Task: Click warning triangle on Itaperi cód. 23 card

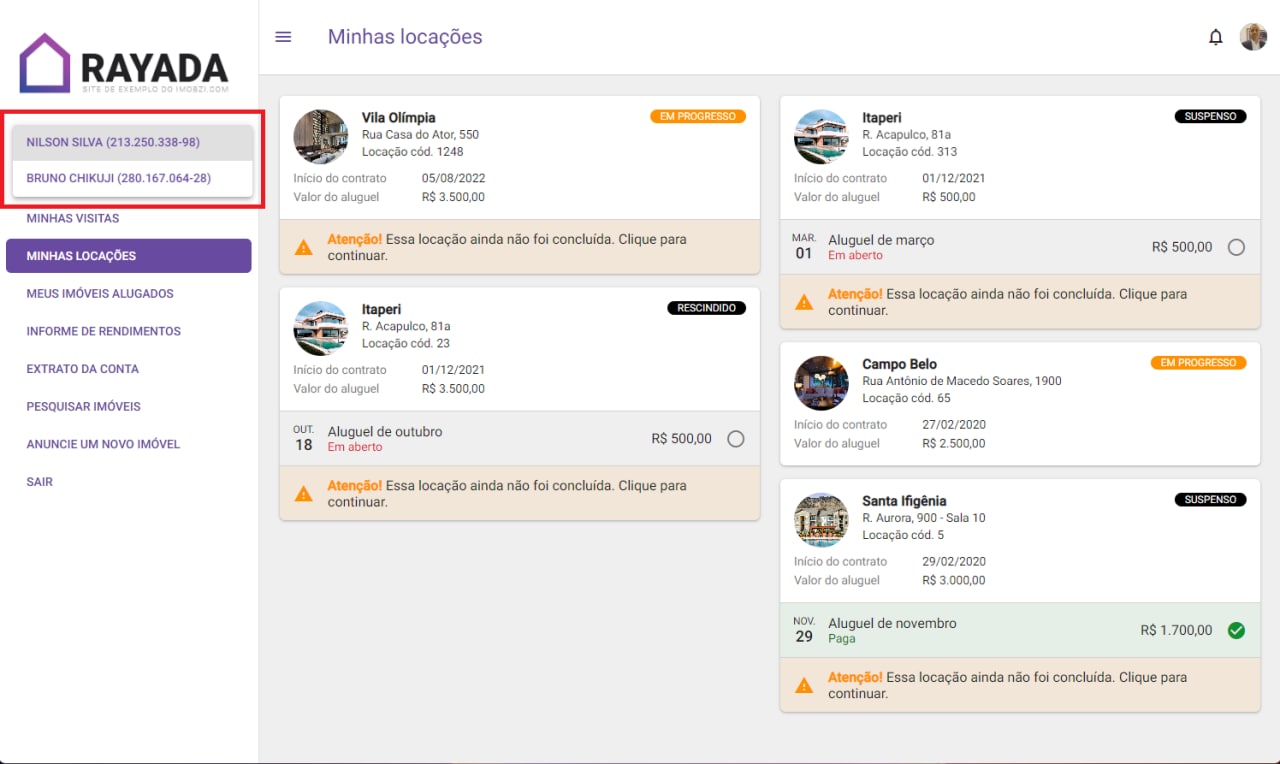Action: click(304, 493)
